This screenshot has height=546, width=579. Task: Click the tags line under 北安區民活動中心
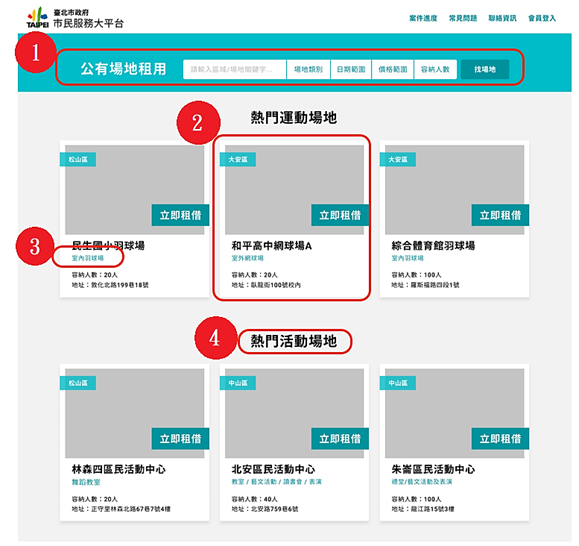[276, 482]
